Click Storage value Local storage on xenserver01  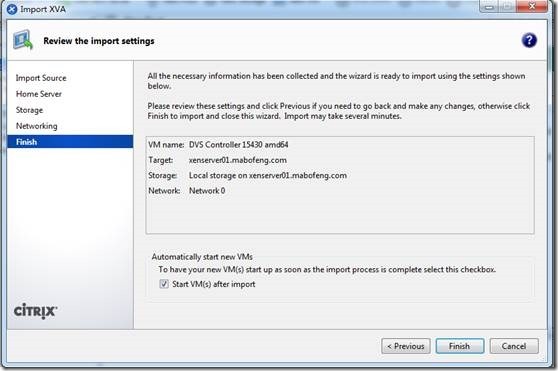268,175
